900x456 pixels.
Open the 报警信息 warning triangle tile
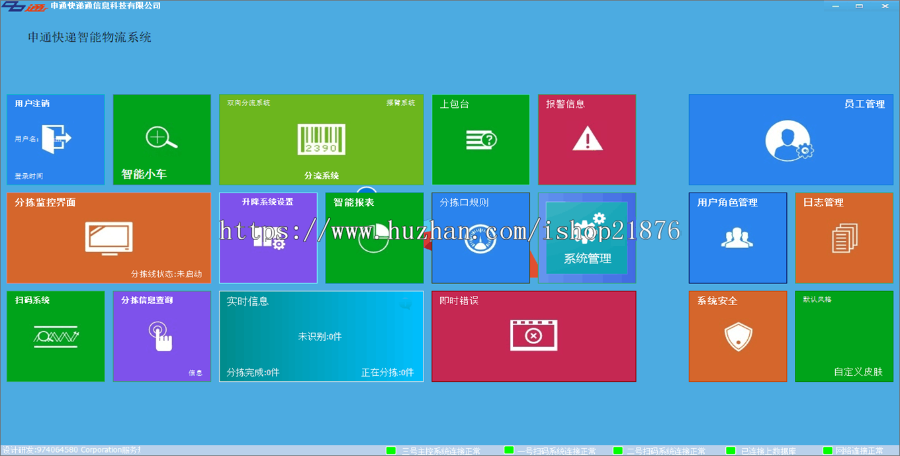587,140
